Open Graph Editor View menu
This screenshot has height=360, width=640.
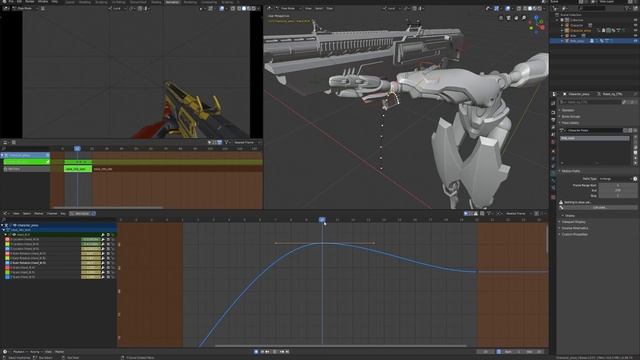16,213
